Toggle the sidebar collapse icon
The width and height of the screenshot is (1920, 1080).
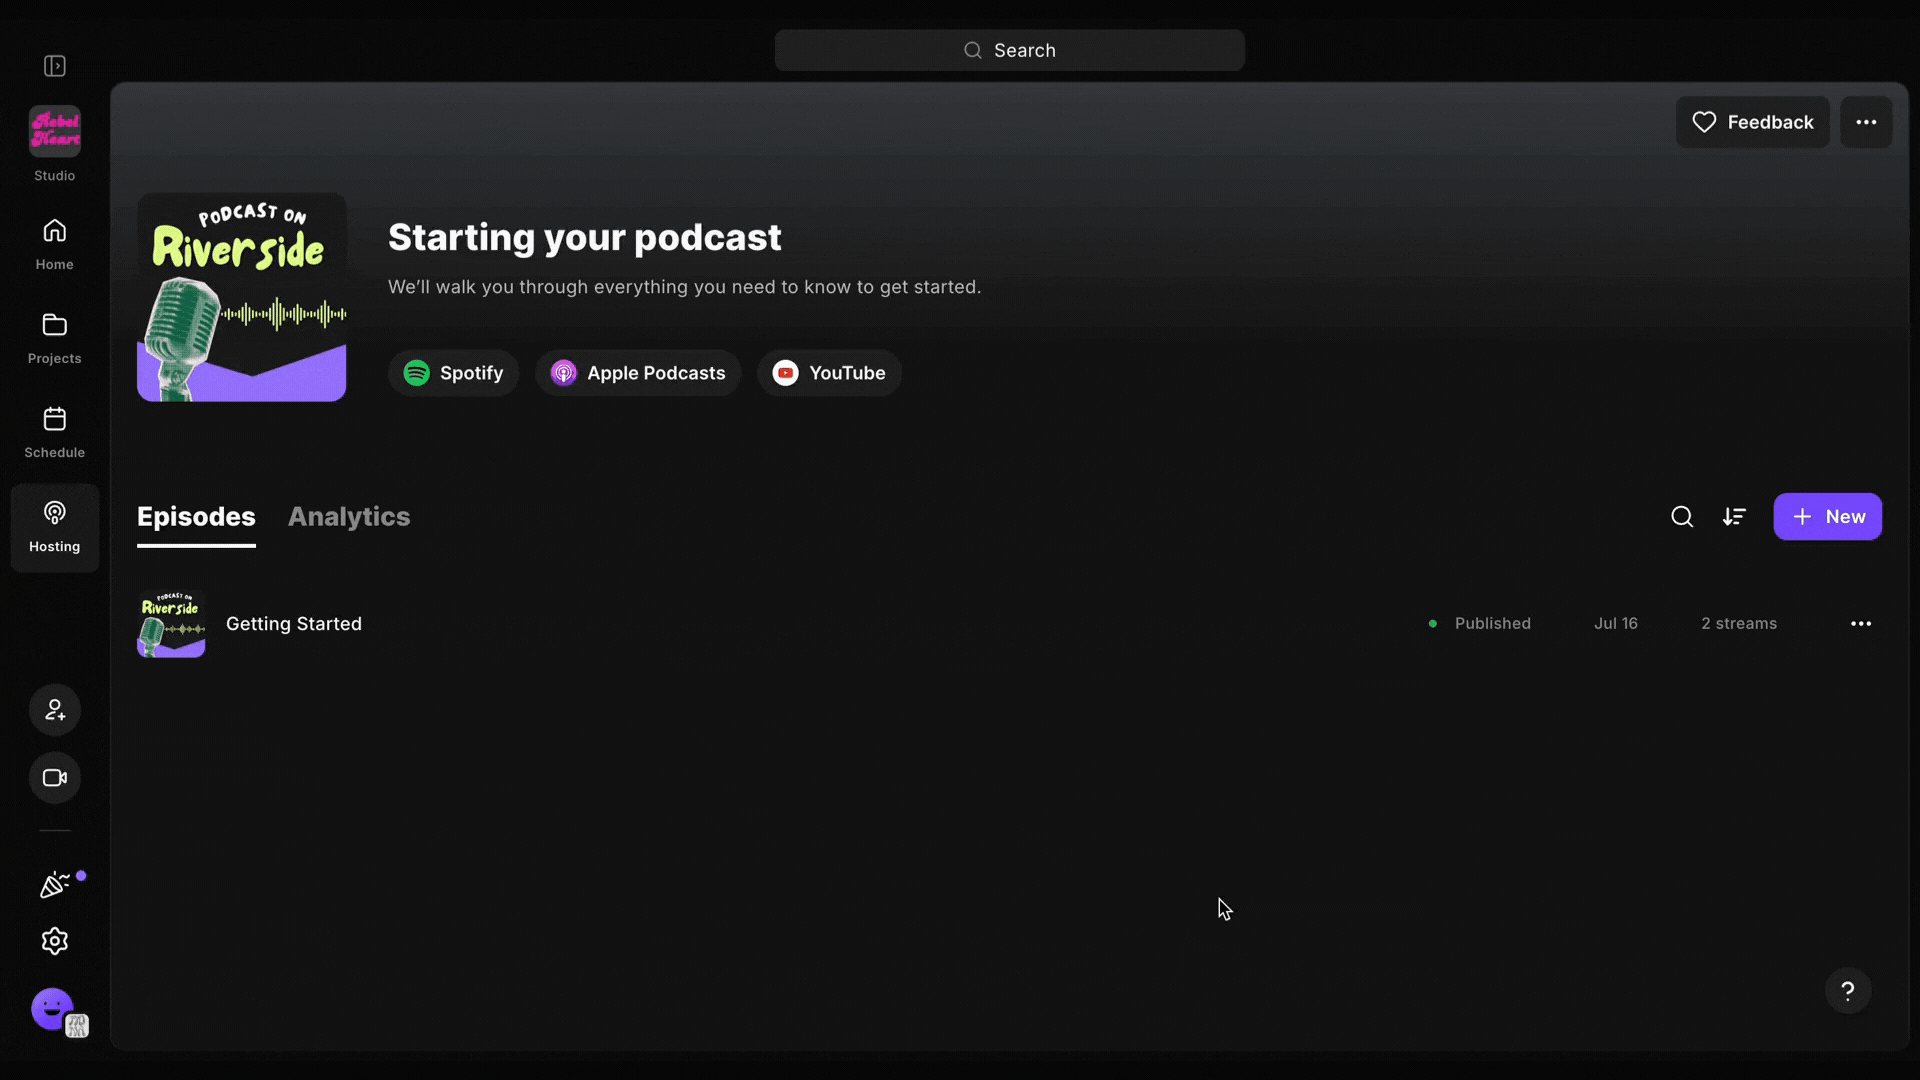[x=55, y=66]
